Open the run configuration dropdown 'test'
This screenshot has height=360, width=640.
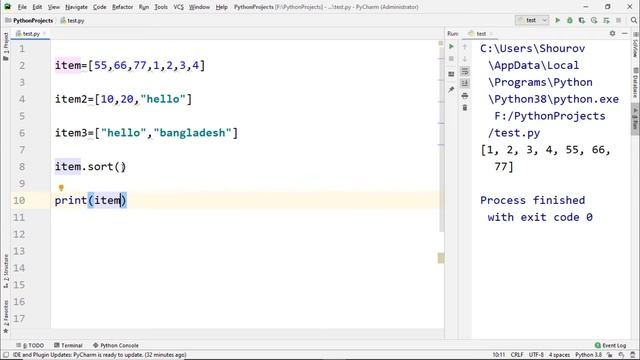[531, 20]
